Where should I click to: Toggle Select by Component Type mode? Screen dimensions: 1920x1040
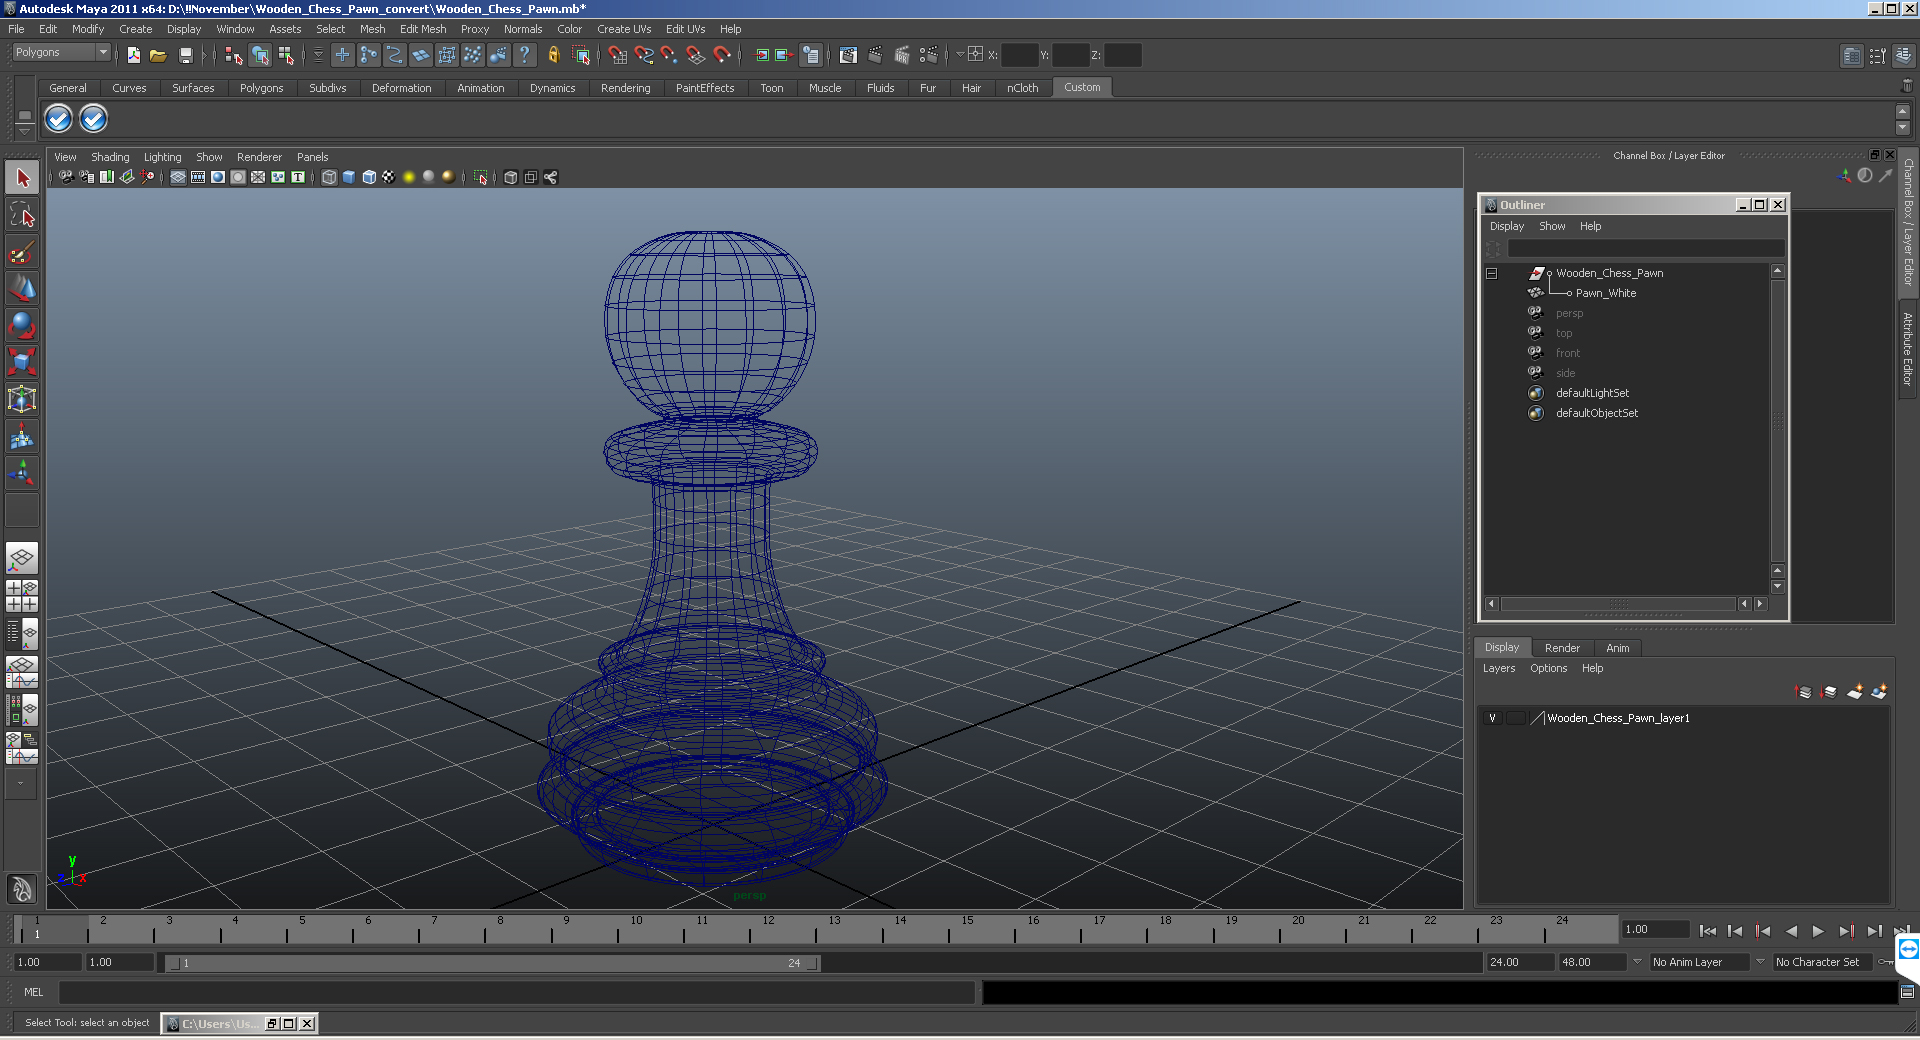click(x=286, y=55)
